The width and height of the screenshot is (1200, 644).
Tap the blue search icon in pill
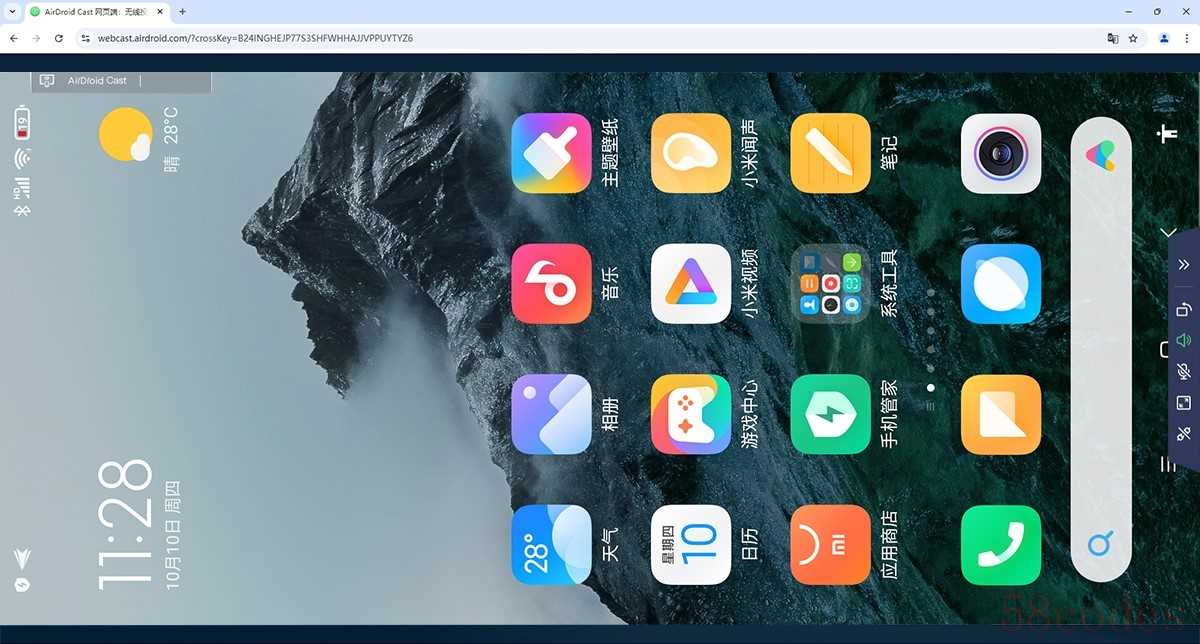(1100, 545)
